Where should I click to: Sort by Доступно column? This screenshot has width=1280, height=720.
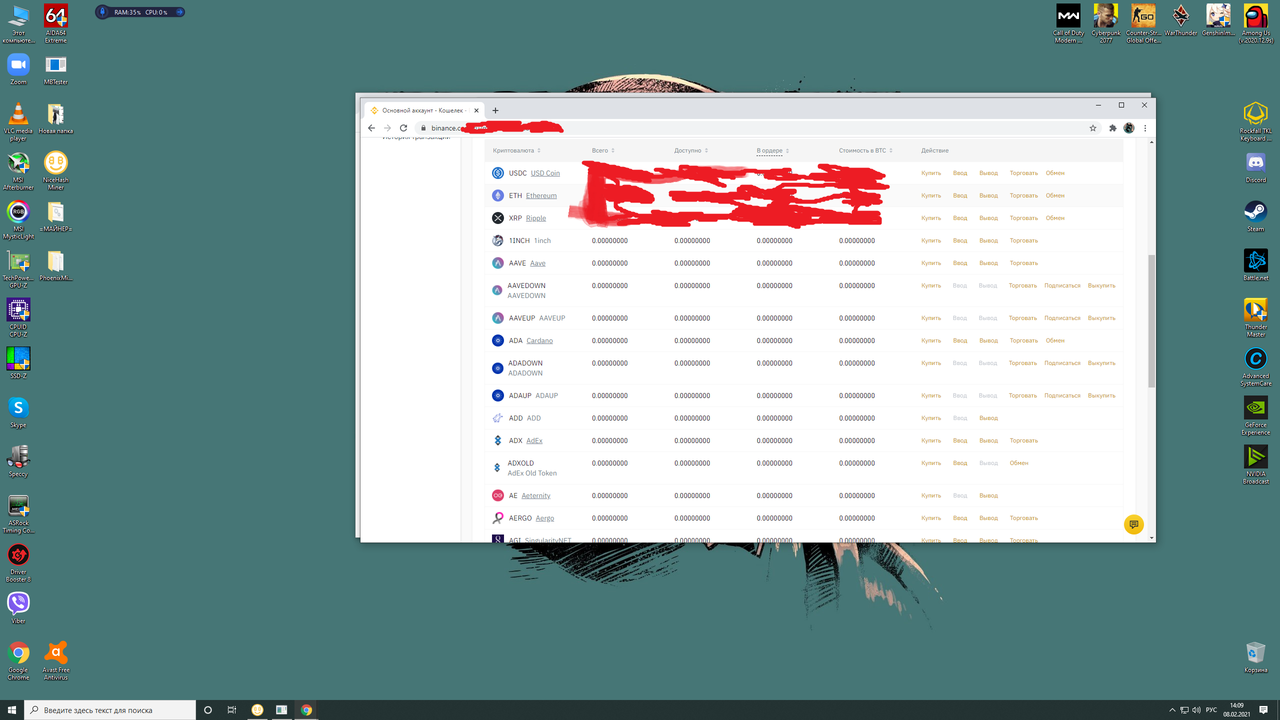pos(691,150)
